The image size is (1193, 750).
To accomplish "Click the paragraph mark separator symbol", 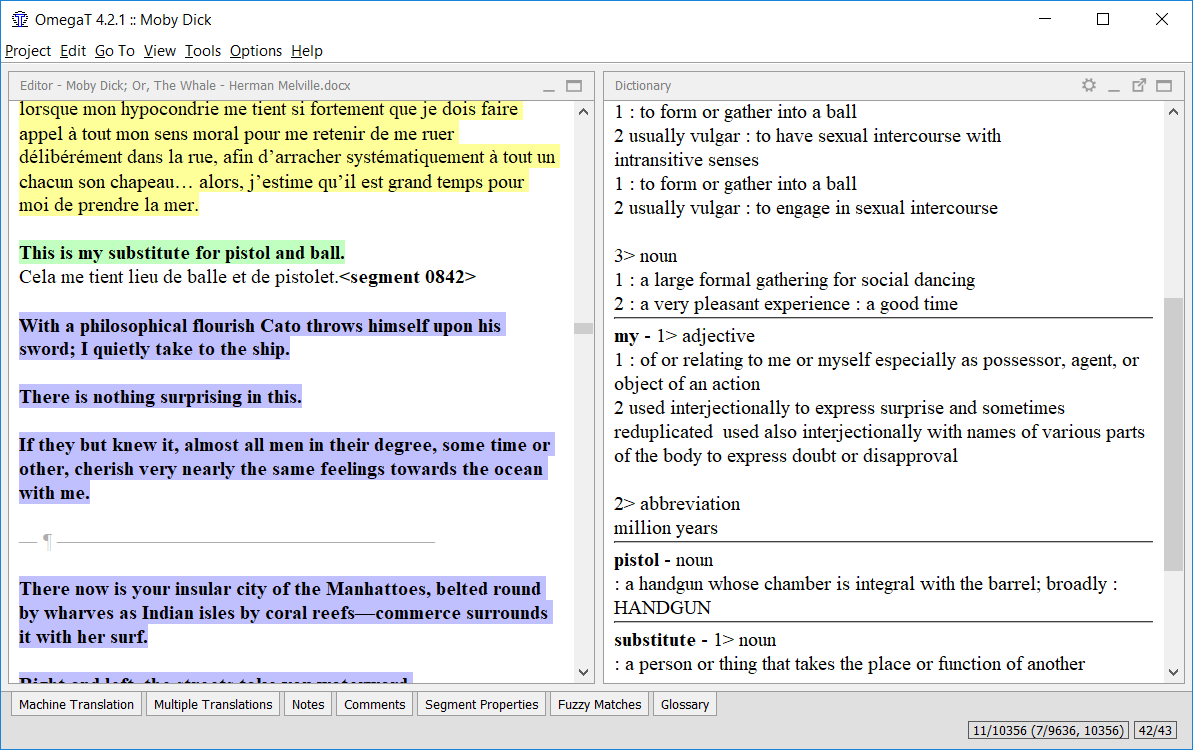I will (47, 541).
